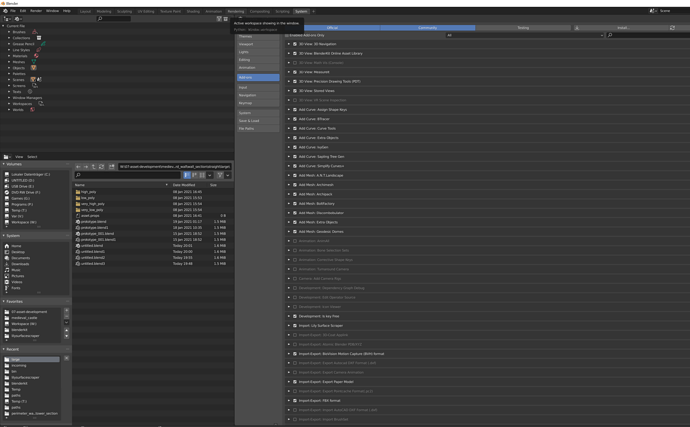This screenshot has height=427, width=690.
Task: Click the Grease Pencil icon in outliner
Action: pos(43,44)
